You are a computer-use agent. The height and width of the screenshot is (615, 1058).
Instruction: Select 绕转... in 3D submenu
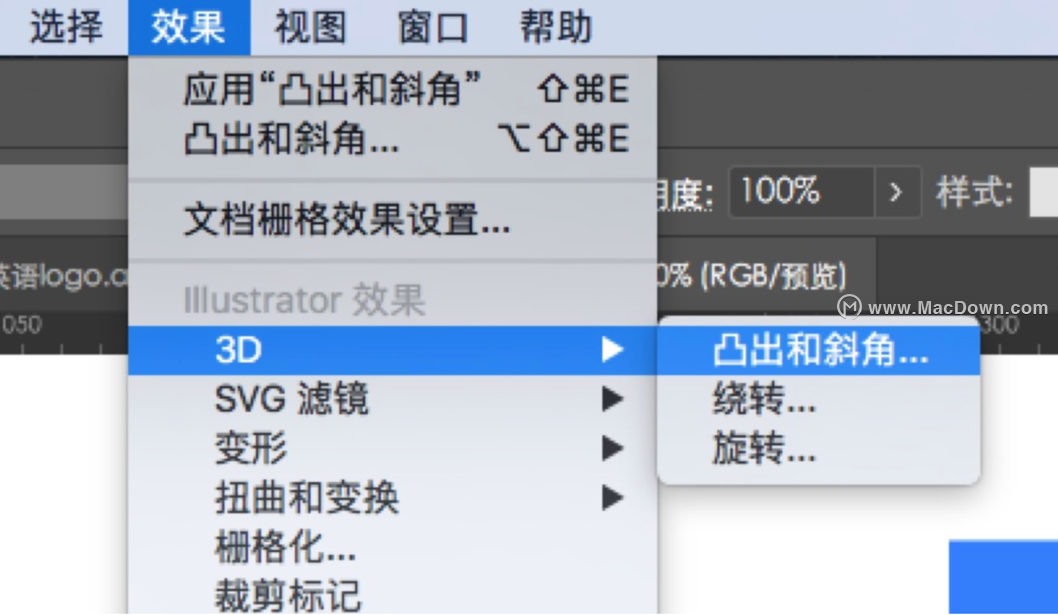[818, 399]
